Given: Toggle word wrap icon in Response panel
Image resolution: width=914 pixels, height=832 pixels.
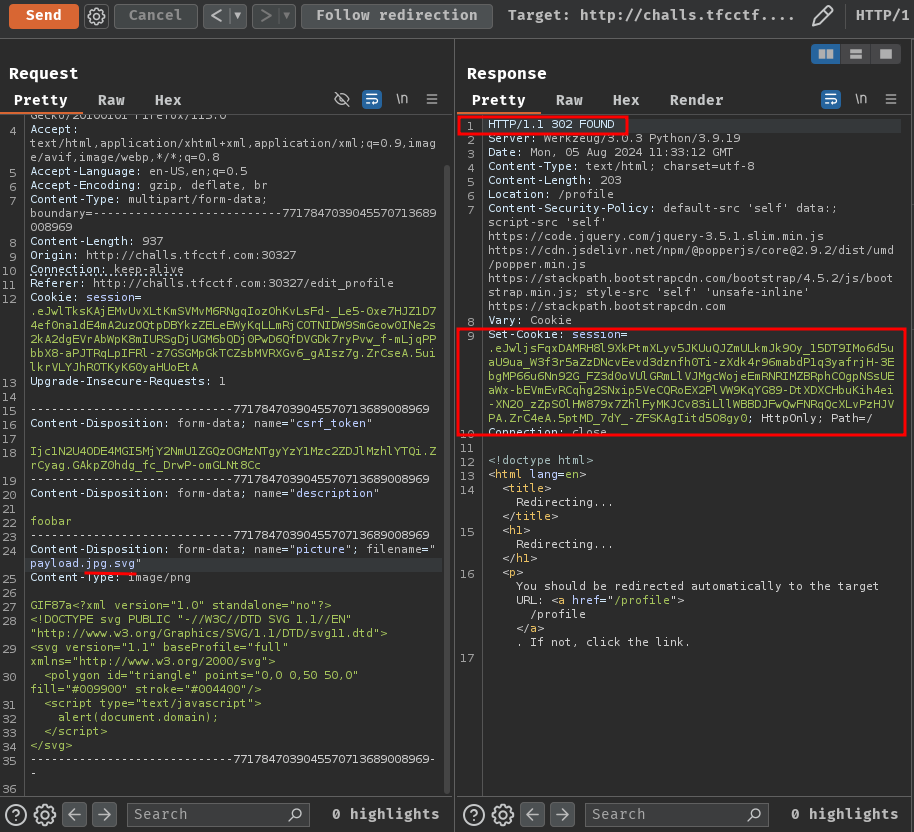Looking at the screenshot, I should 831,100.
